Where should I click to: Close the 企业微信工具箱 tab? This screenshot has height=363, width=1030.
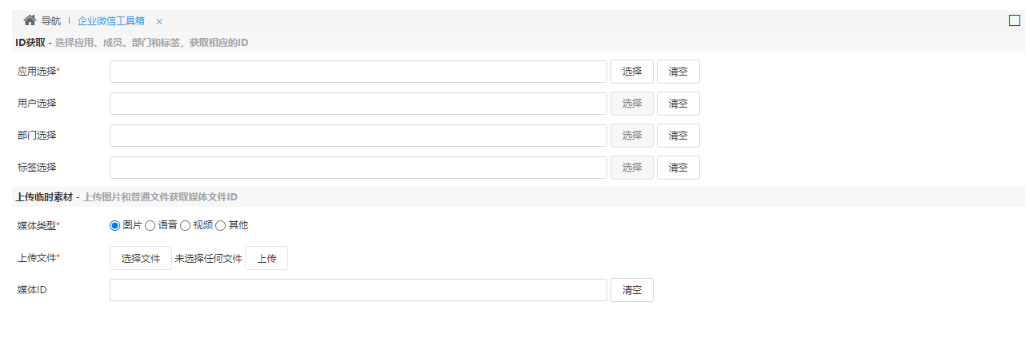click(159, 22)
